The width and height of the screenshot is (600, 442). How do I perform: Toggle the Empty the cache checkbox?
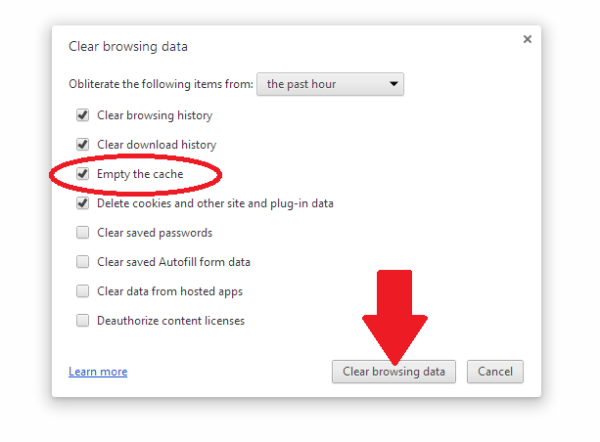pos(83,174)
